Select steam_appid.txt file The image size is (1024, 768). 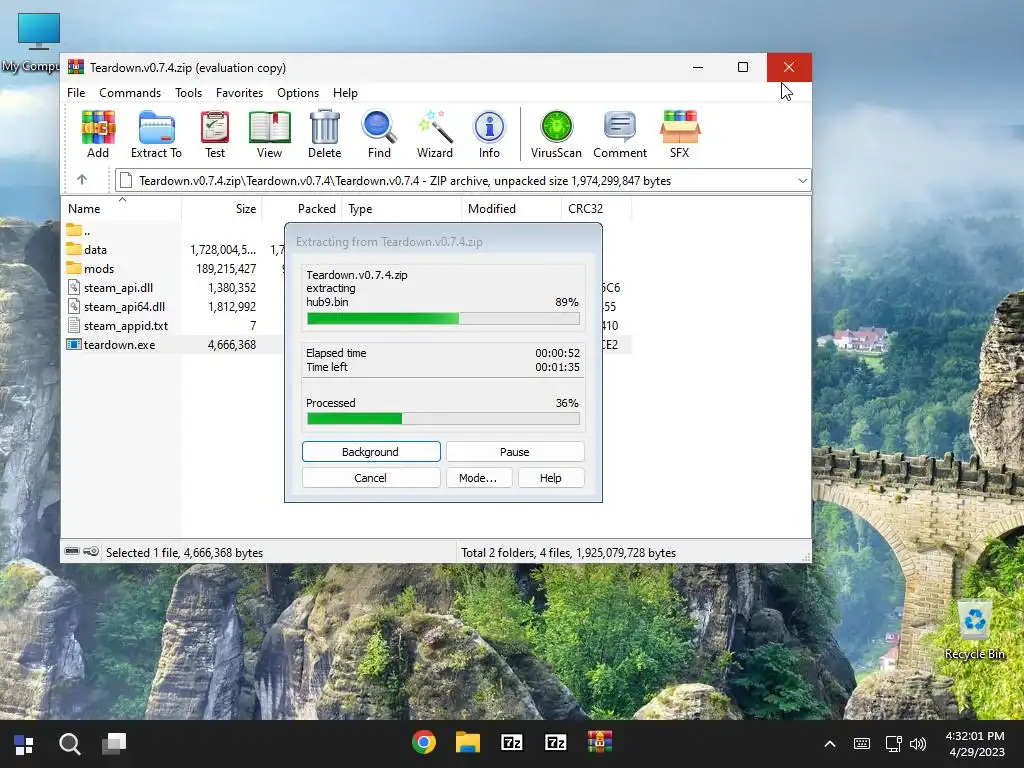pyautogui.click(x=125, y=325)
